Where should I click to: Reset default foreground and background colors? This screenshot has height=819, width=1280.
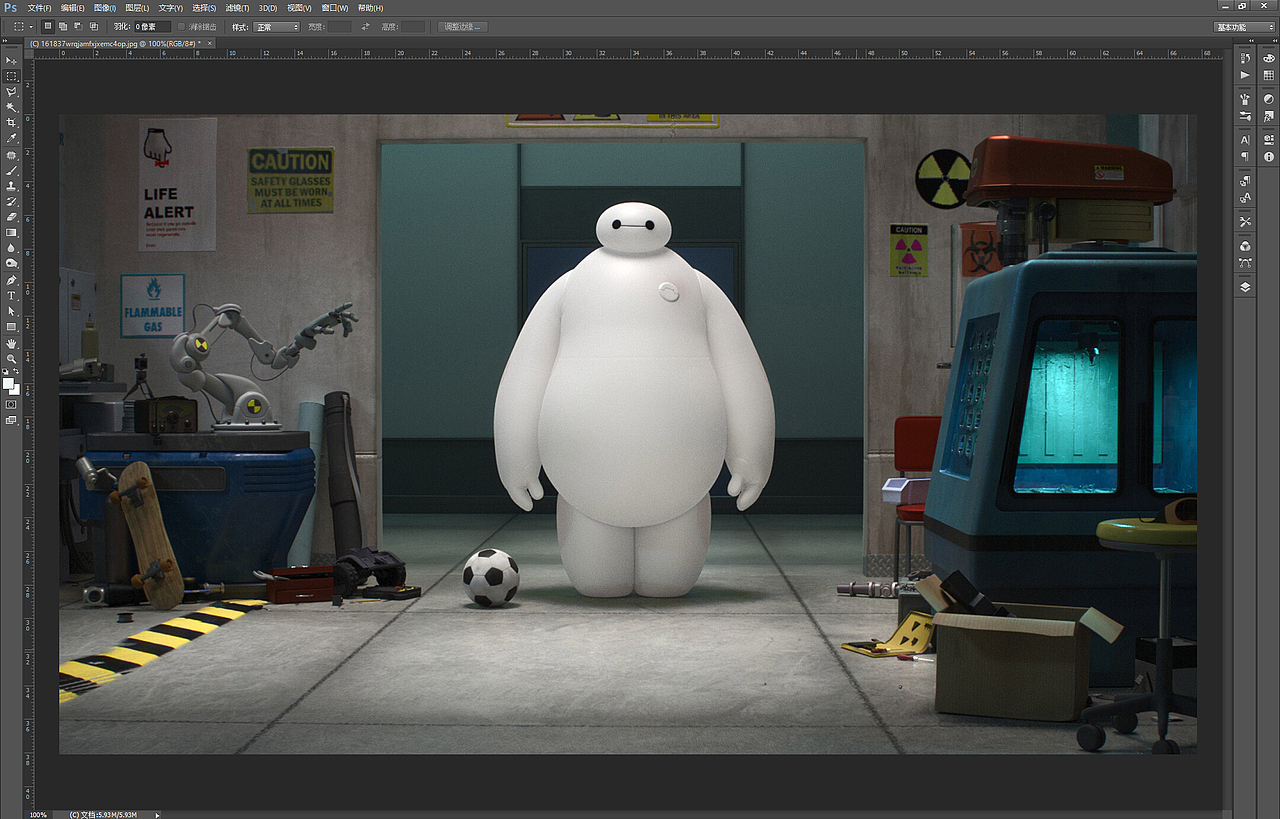pyautogui.click(x=6, y=372)
